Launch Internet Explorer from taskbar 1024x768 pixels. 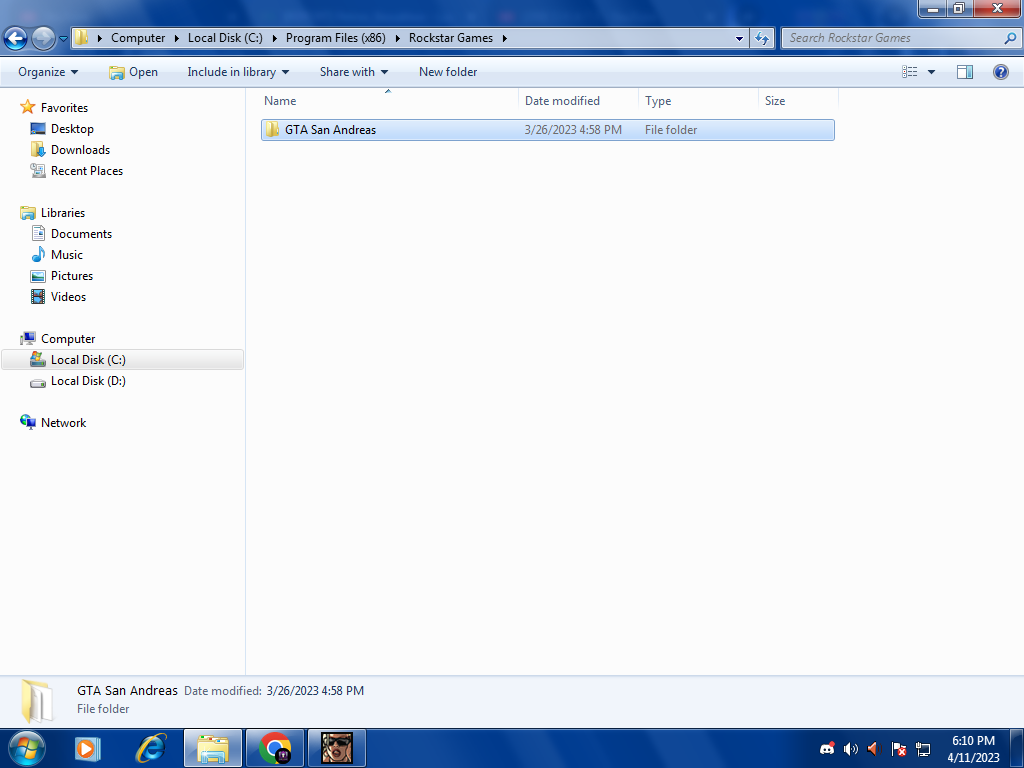tap(151, 748)
